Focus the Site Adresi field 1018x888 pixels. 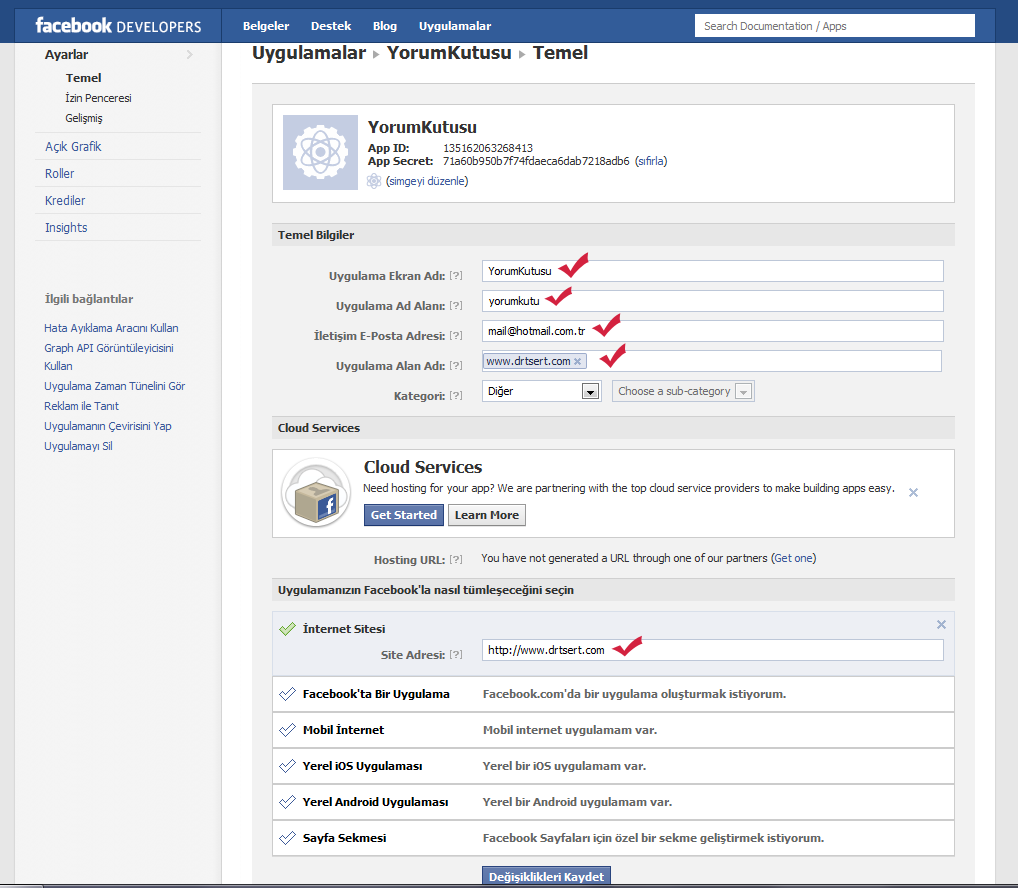click(x=712, y=650)
